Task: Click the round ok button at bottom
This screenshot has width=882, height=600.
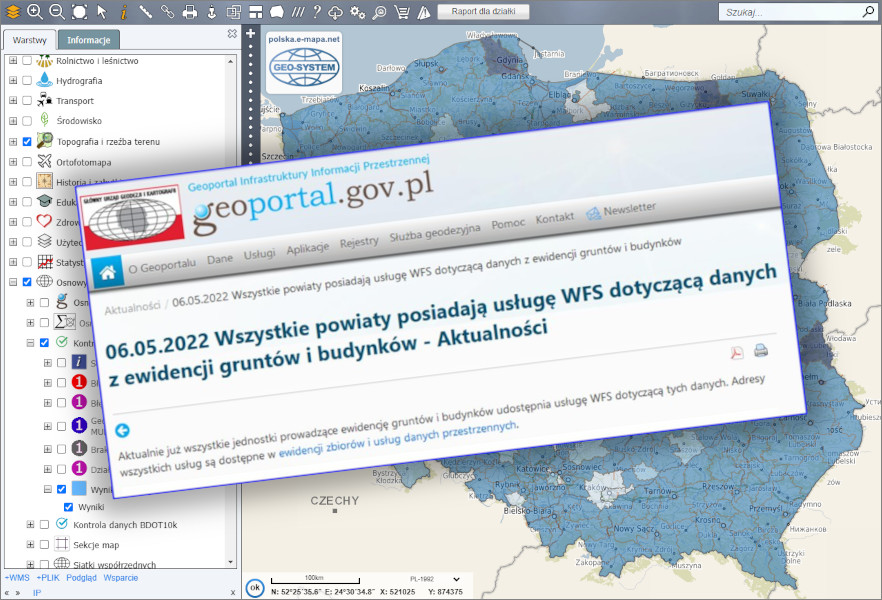Action: (255, 588)
